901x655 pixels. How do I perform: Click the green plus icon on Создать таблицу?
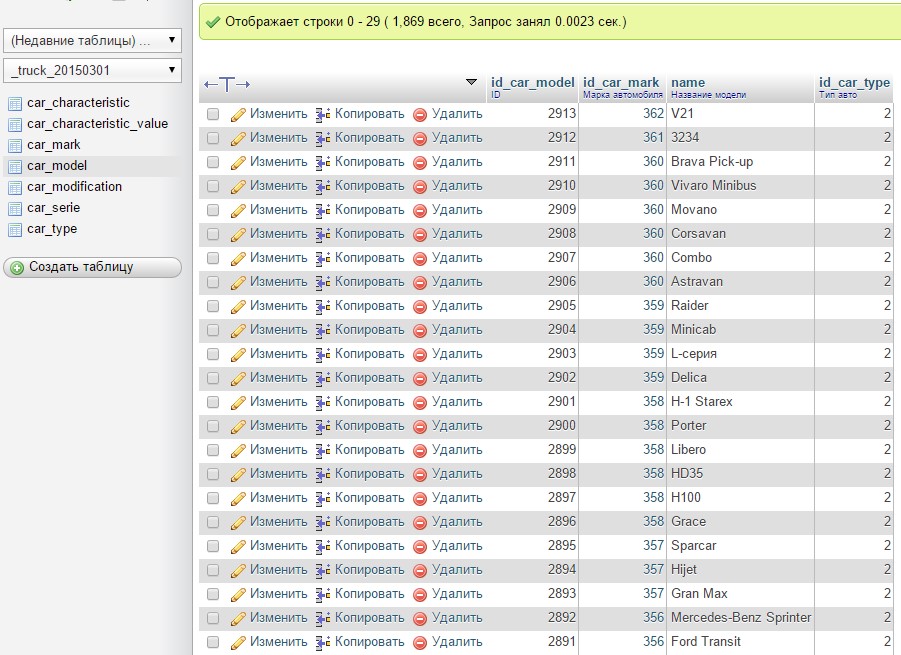(x=17, y=268)
